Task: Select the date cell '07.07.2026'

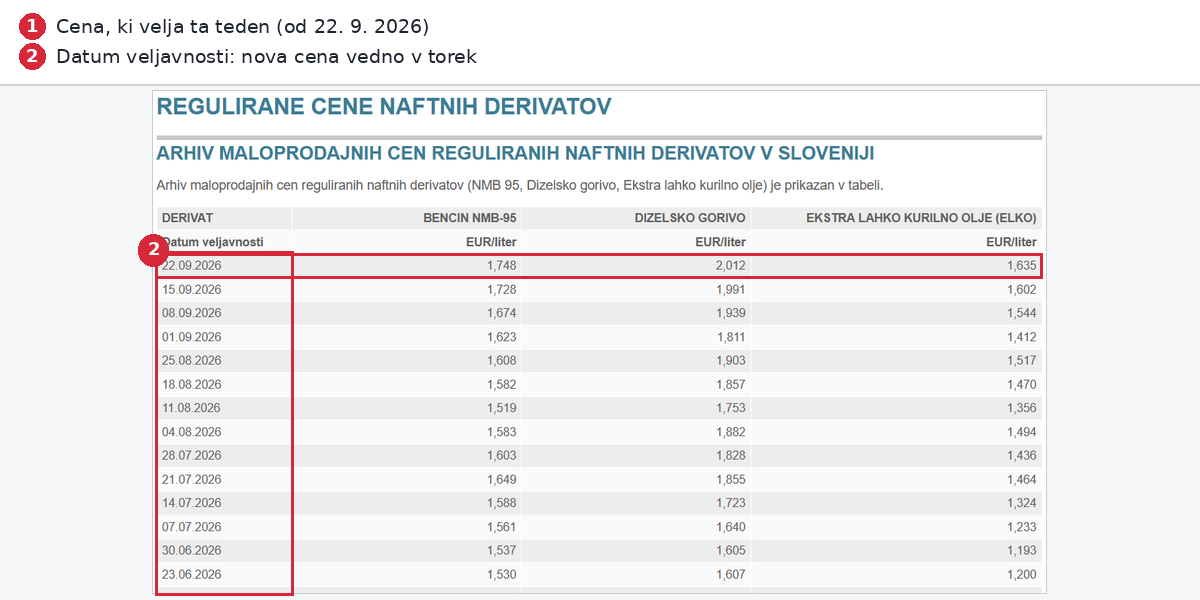Action: pyautogui.click(x=192, y=527)
